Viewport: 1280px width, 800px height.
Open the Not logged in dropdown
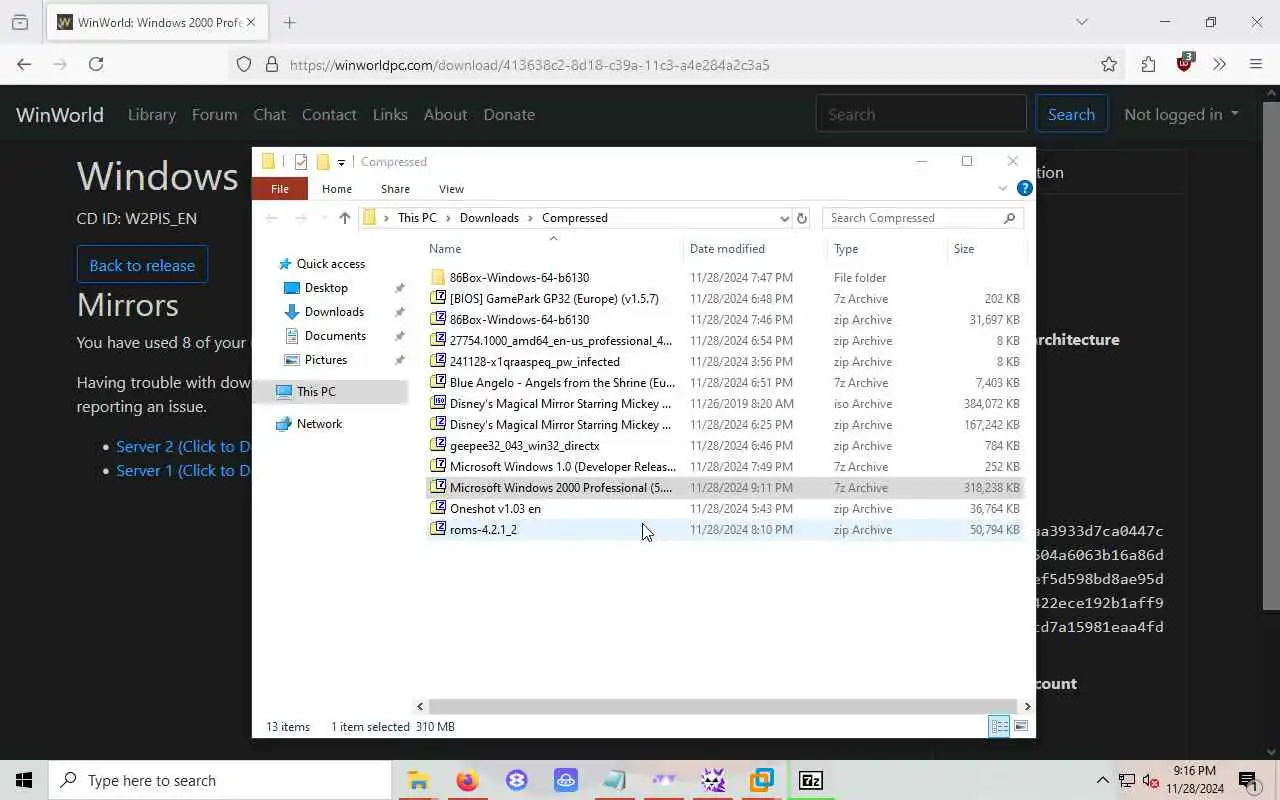1181,114
